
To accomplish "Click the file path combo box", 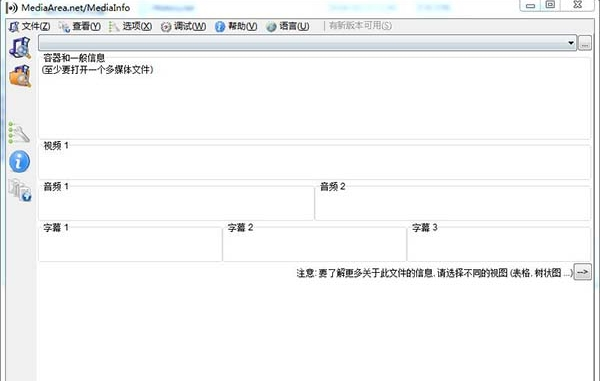I will click(x=307, y=42).
